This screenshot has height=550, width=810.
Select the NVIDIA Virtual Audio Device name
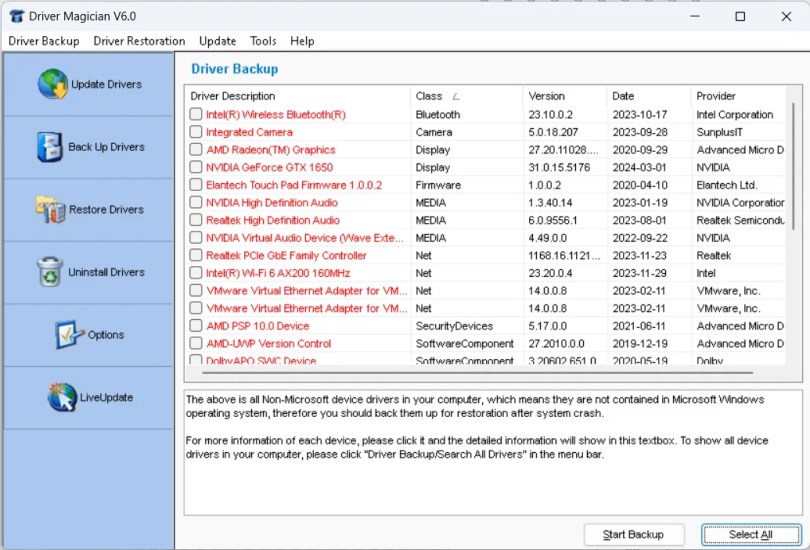[x=304, y=238]
